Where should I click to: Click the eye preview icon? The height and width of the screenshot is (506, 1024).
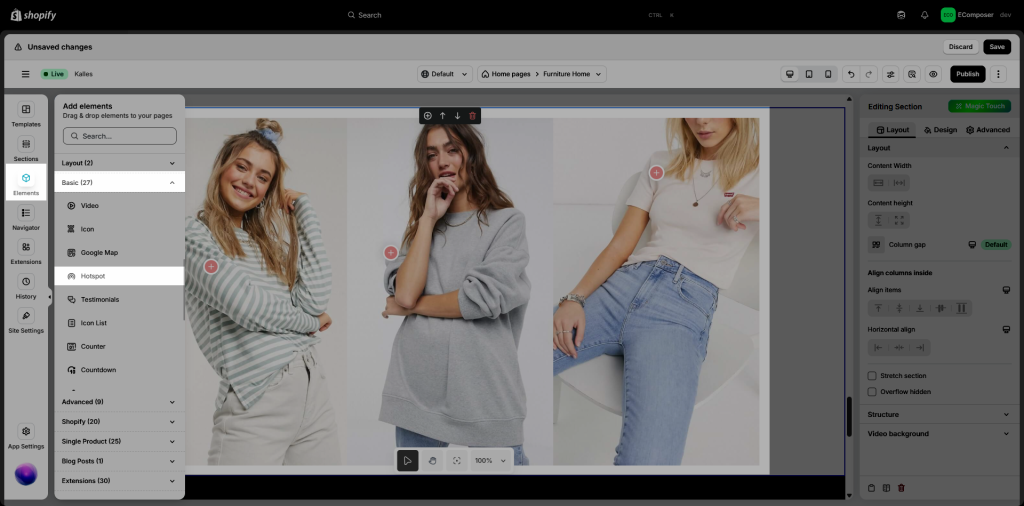point(933,74)
